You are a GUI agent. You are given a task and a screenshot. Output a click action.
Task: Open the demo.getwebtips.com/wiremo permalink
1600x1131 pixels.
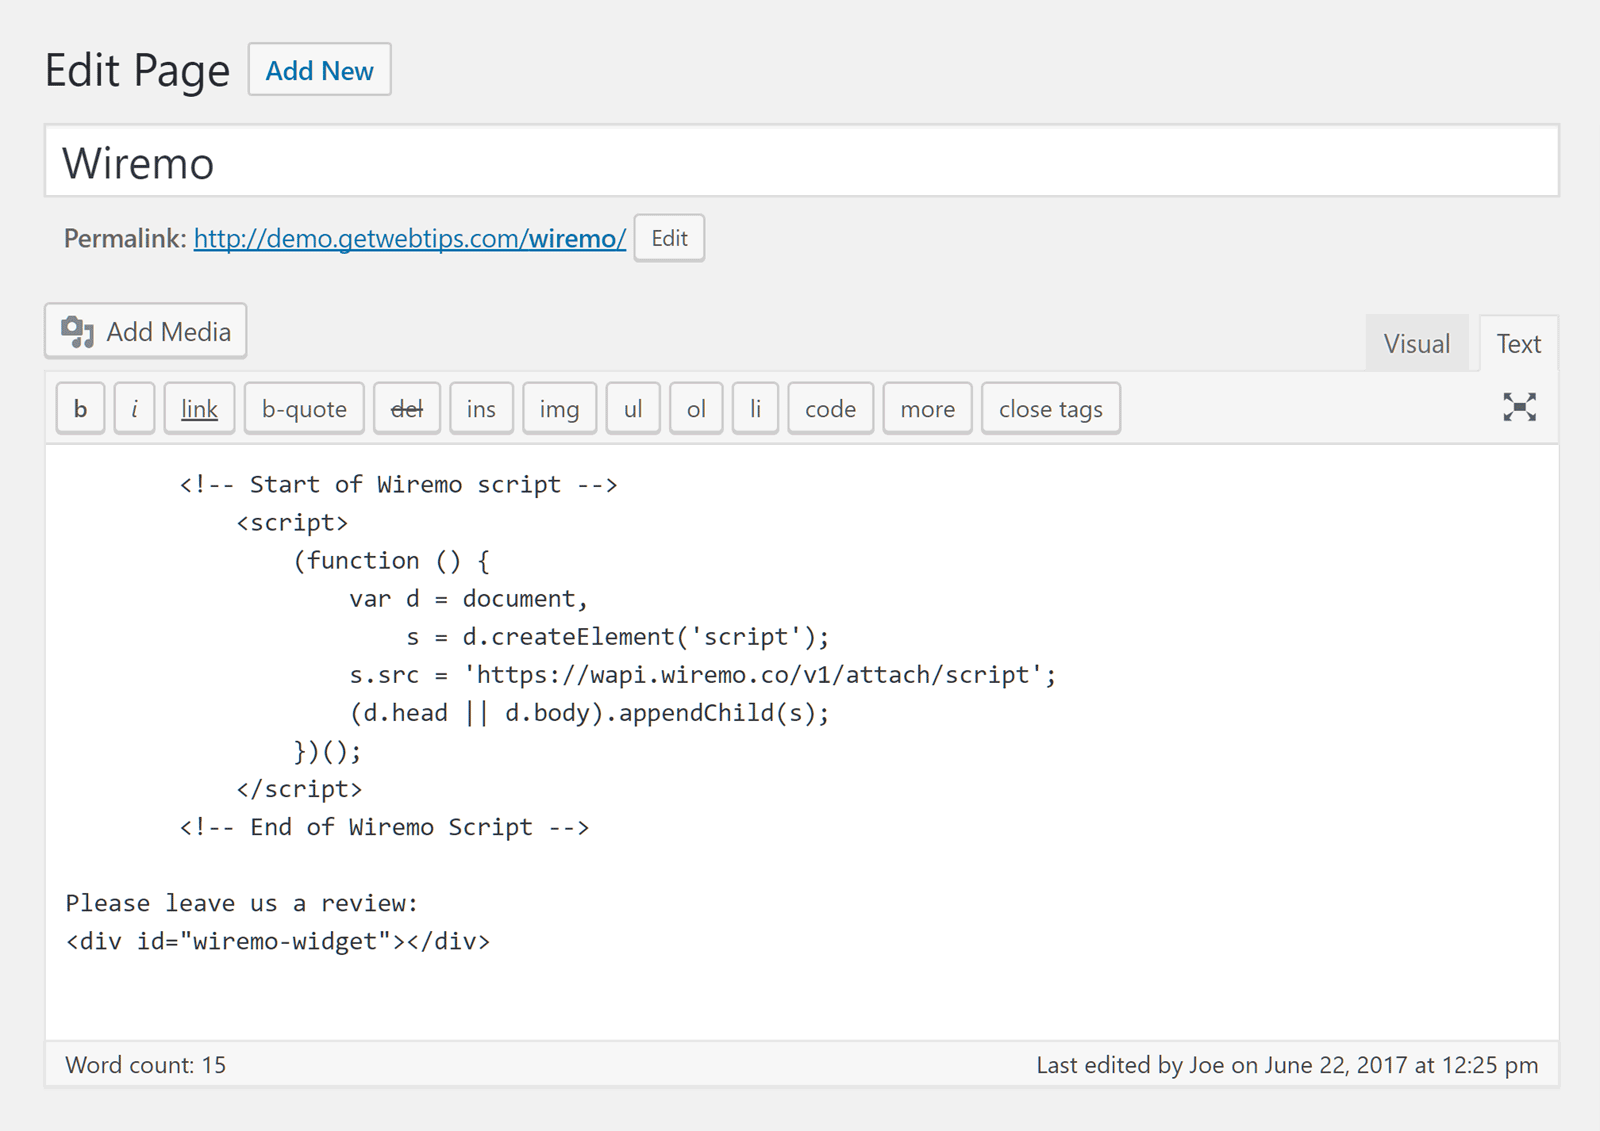pos(409,239)
